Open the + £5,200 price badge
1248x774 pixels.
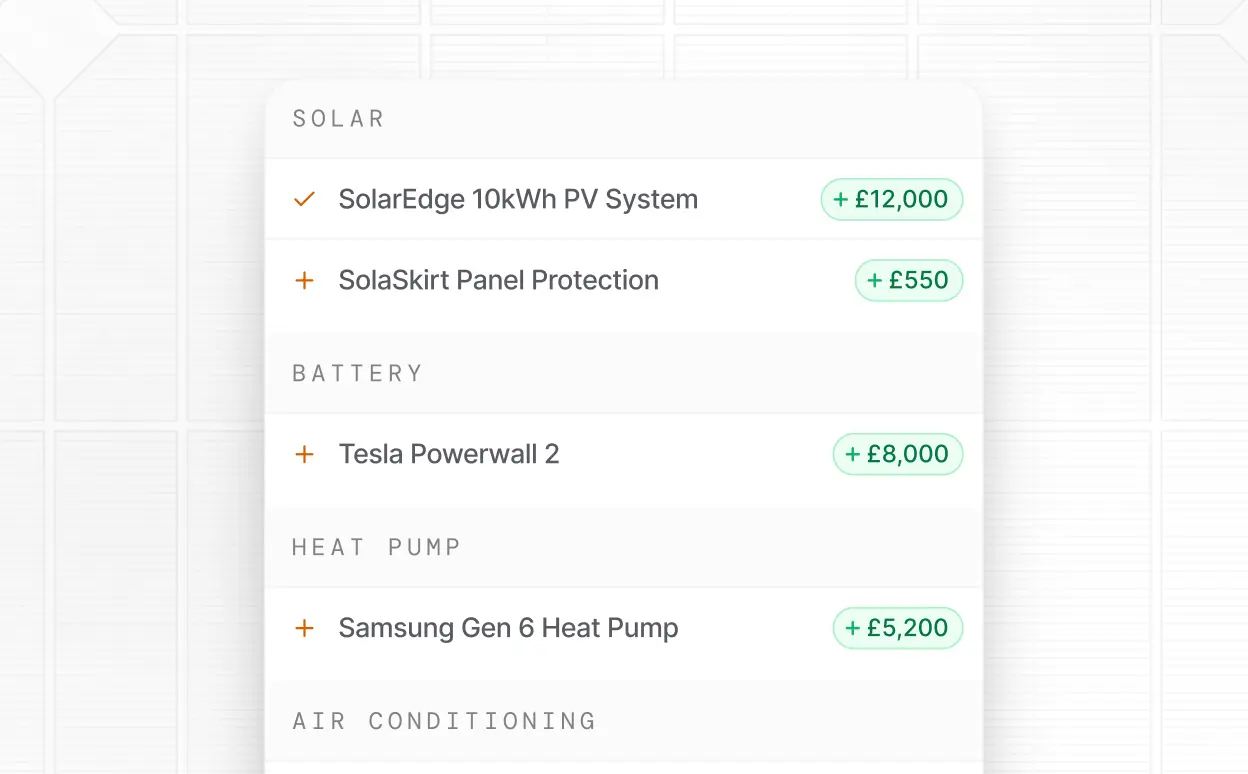[x=898, y=628]
